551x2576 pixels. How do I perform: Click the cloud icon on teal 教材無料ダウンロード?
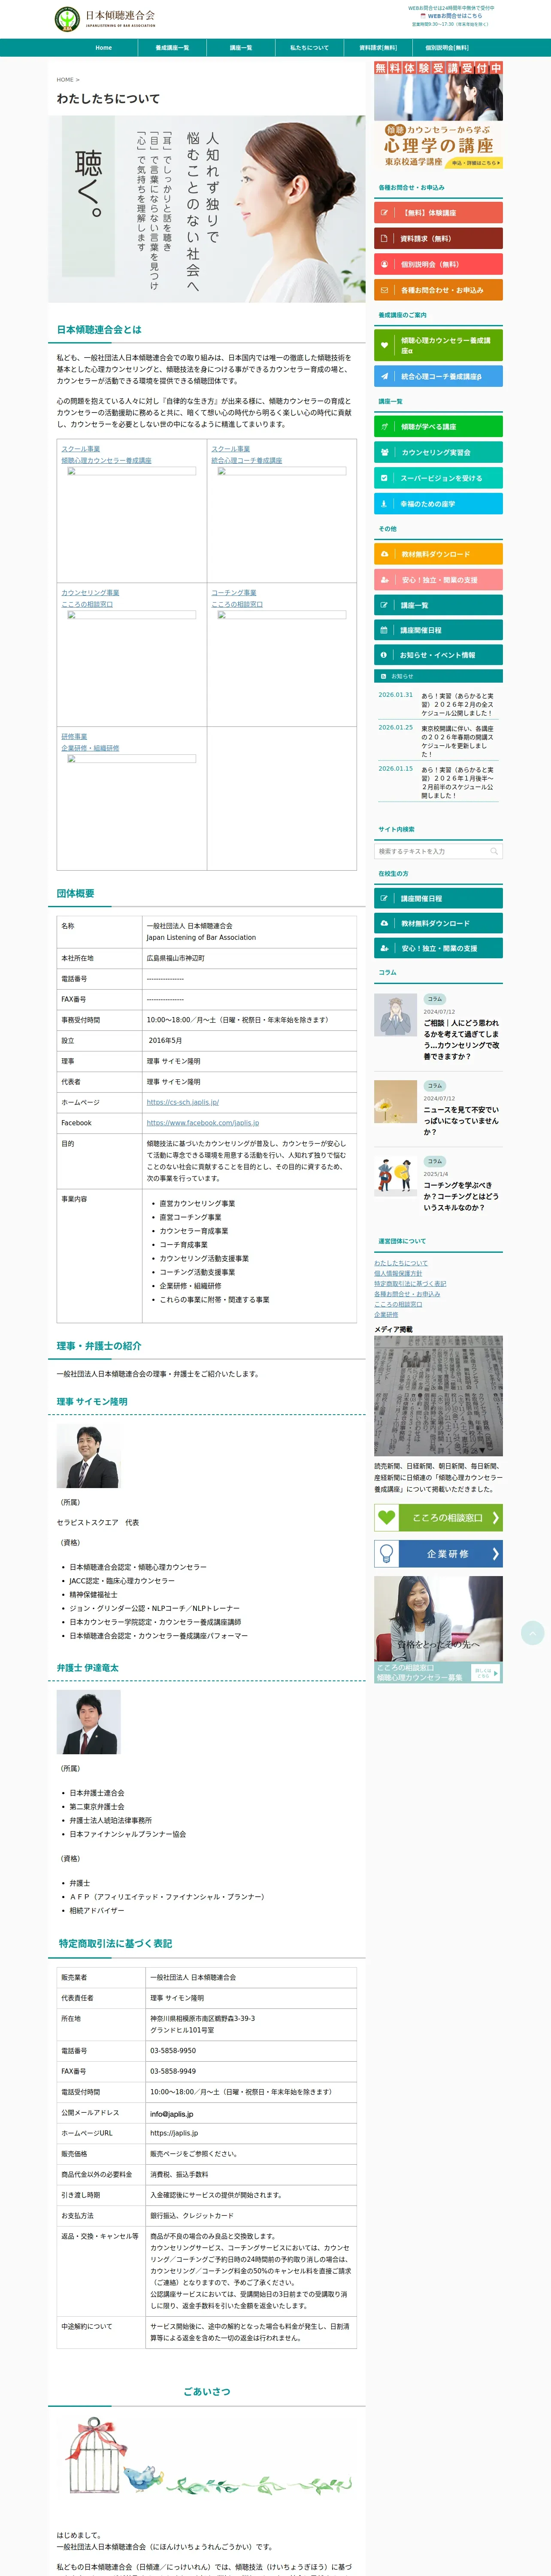click(x=384, y=923)
